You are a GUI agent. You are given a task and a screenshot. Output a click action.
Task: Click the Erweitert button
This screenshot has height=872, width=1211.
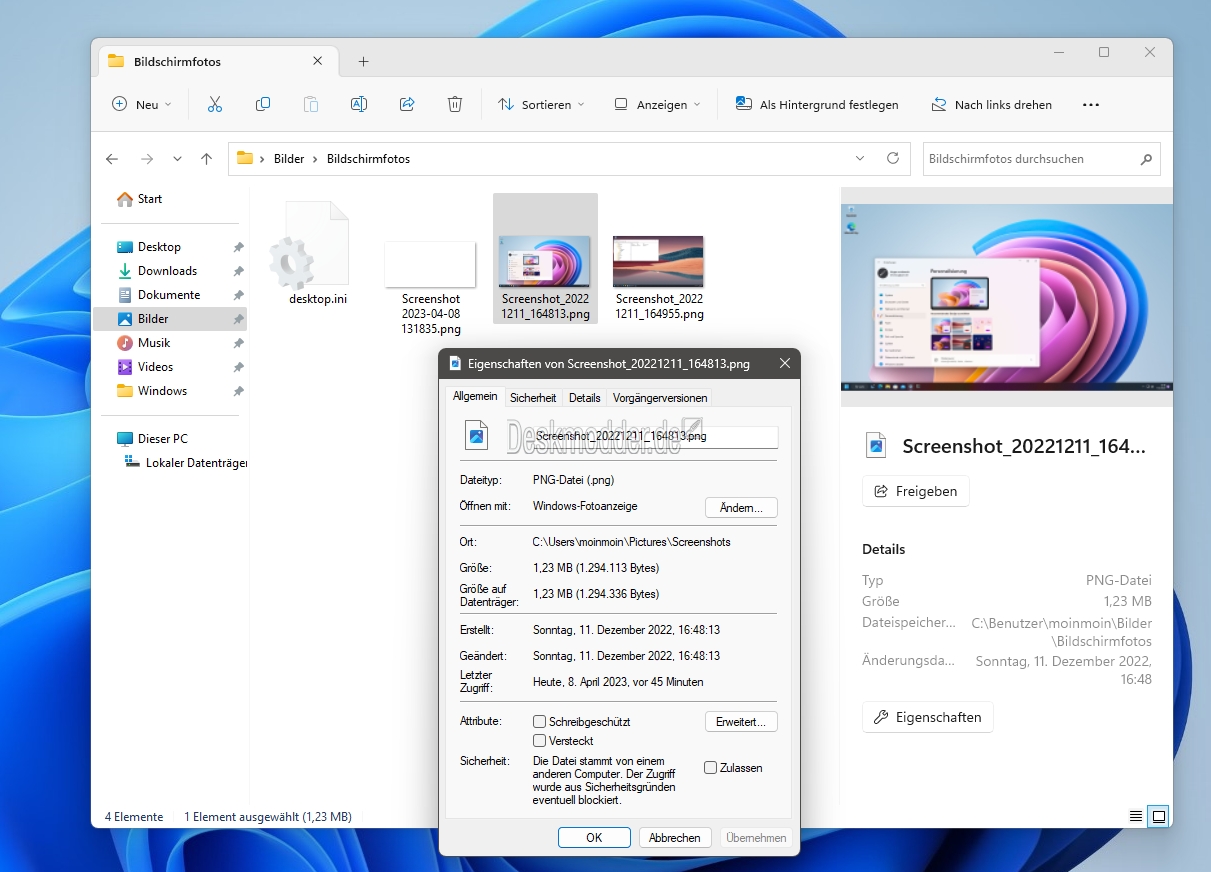click(741, 722)
